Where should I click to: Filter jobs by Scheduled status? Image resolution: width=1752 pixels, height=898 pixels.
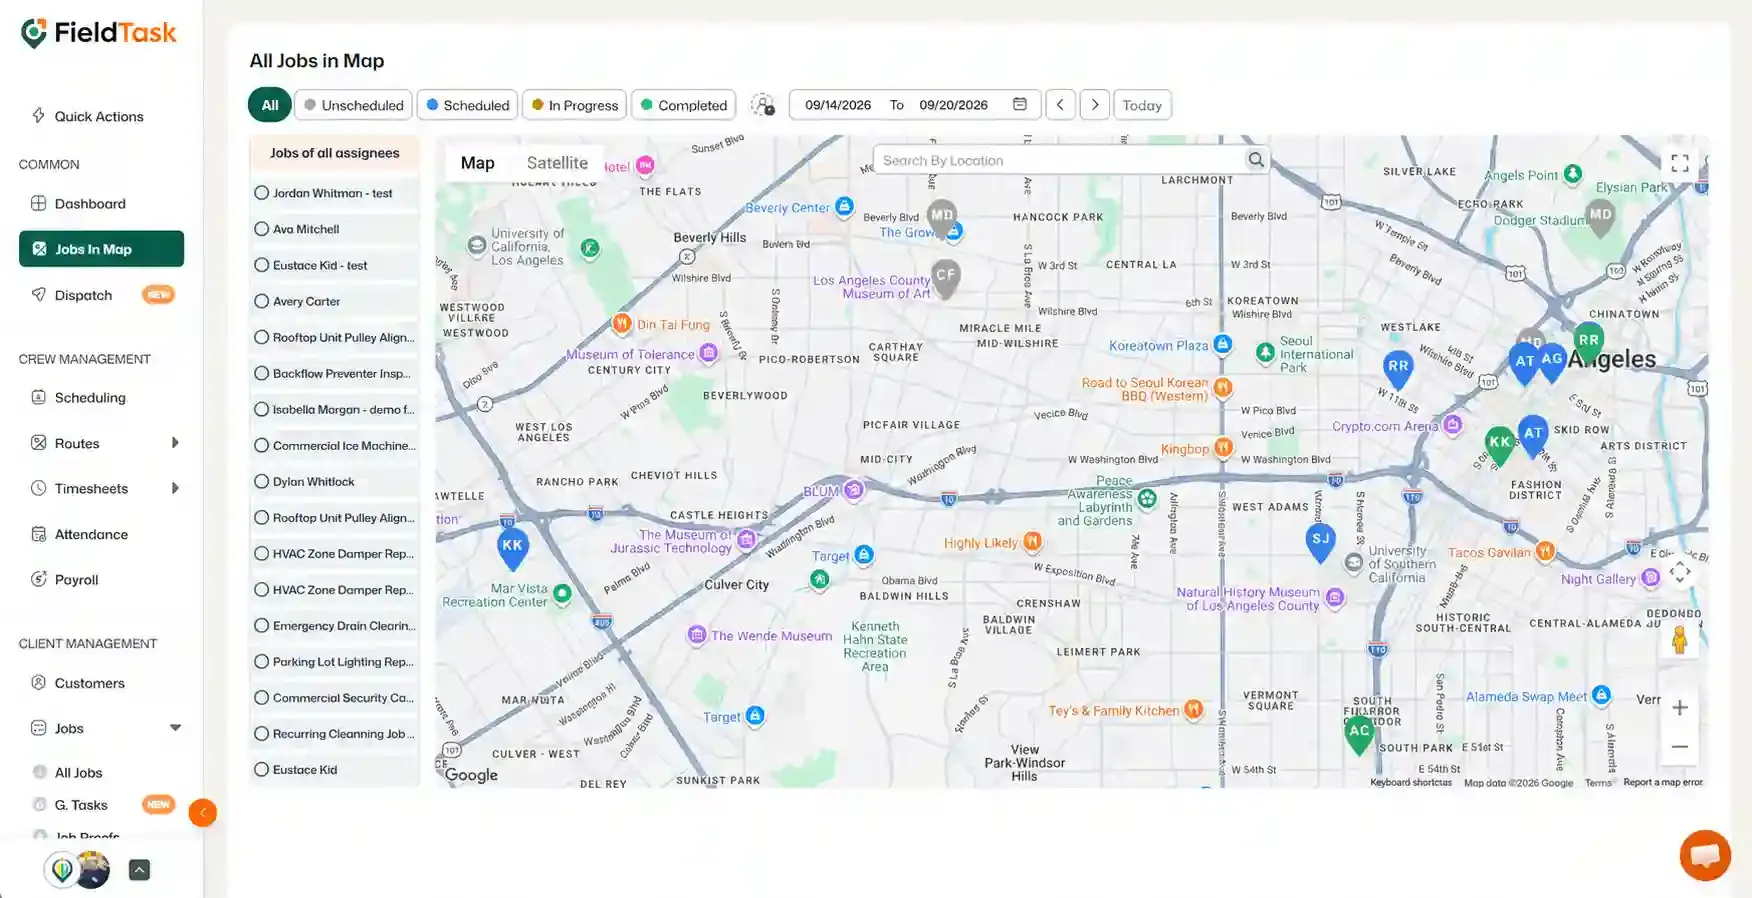click(467, 105)
